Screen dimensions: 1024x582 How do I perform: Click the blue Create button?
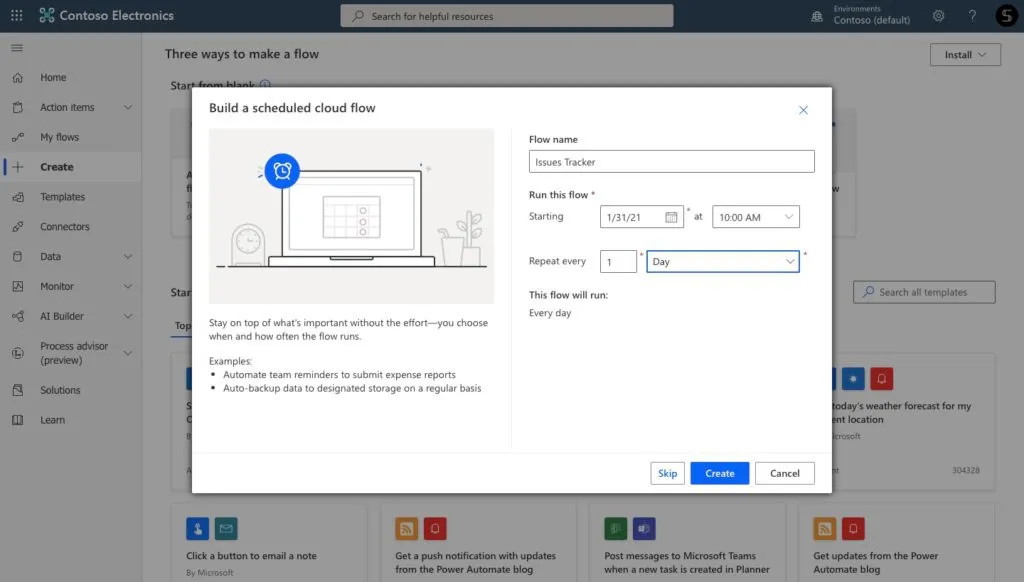pyautogui.click(x=720, y=474)
